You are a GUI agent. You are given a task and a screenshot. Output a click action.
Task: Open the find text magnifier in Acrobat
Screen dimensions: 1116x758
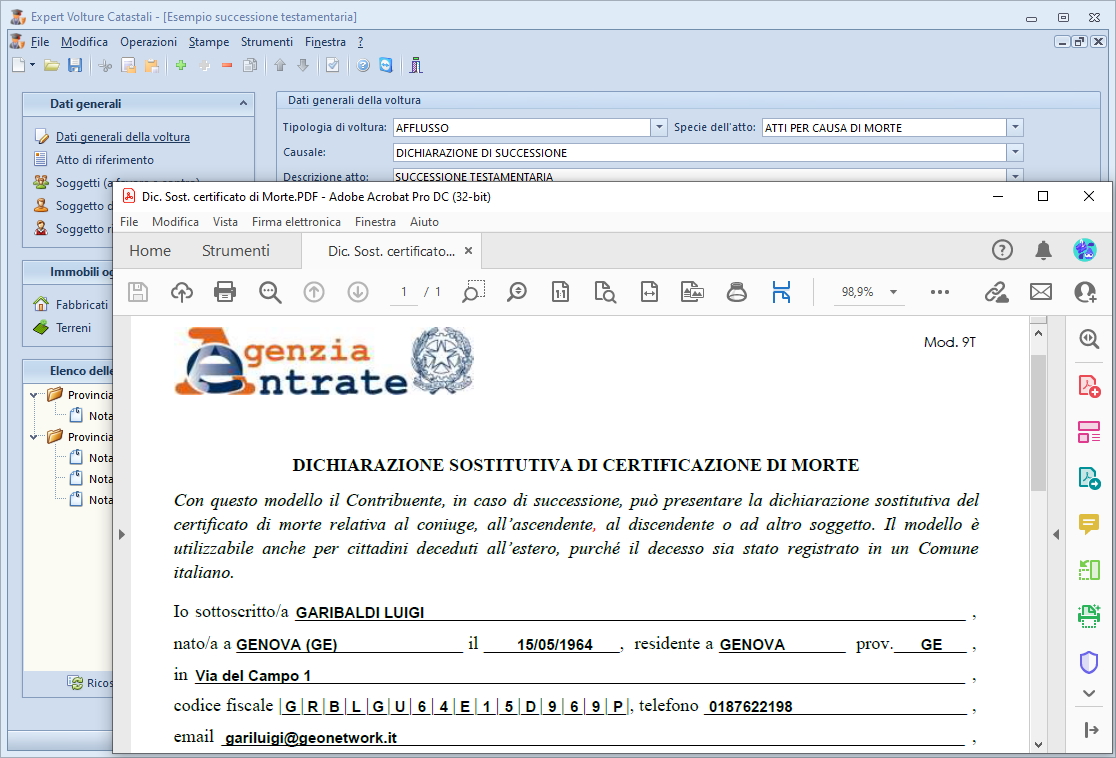point(270,292)
